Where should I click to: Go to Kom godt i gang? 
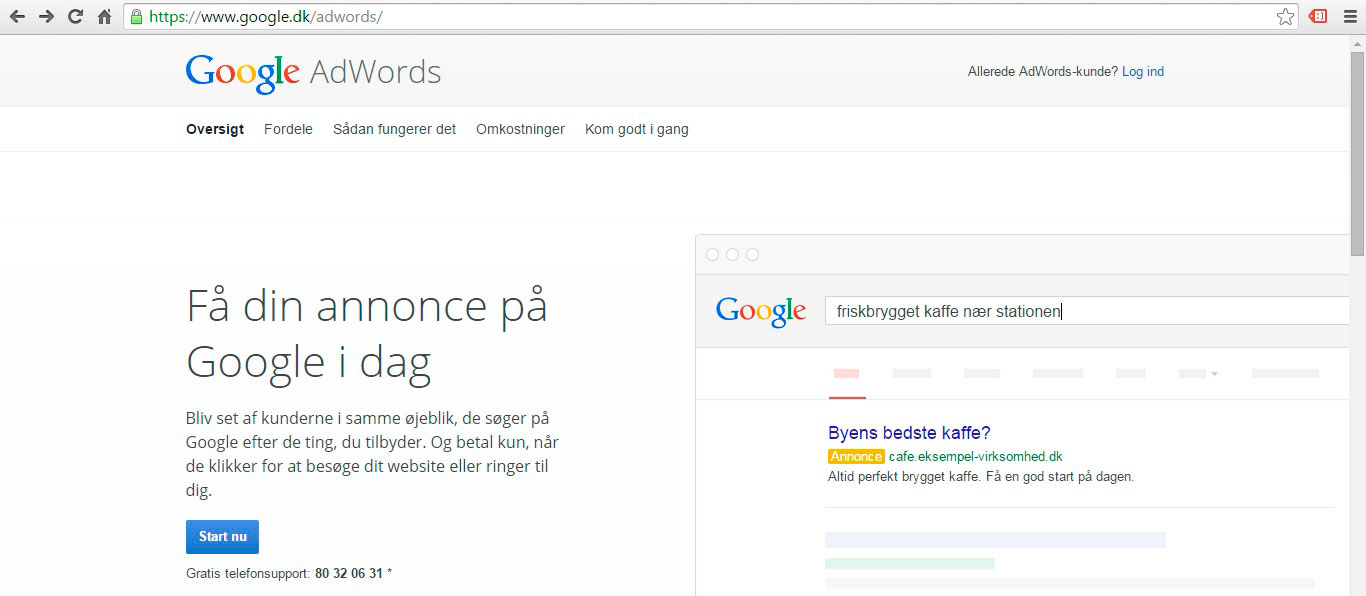pyautogui.click(x=636, y=129)
